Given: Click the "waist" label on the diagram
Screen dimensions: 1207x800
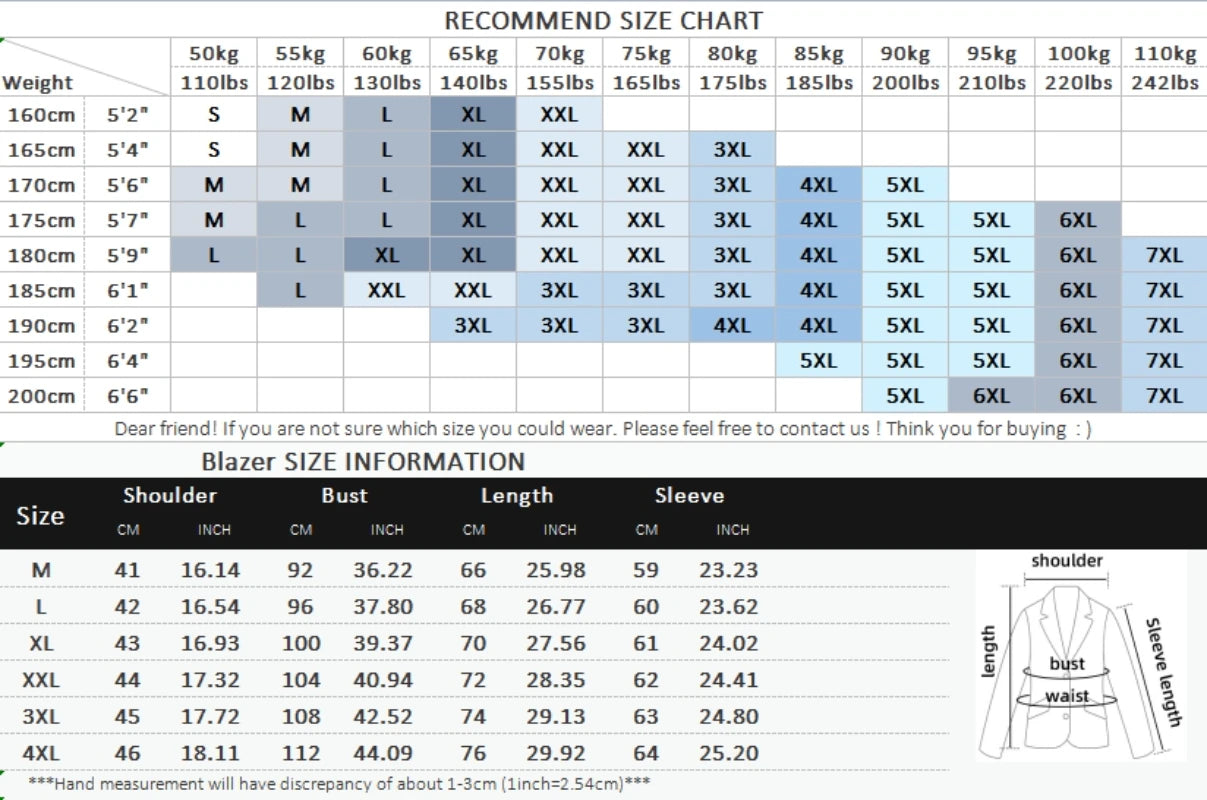Looking at the screenshot, I should point(1067,696).
